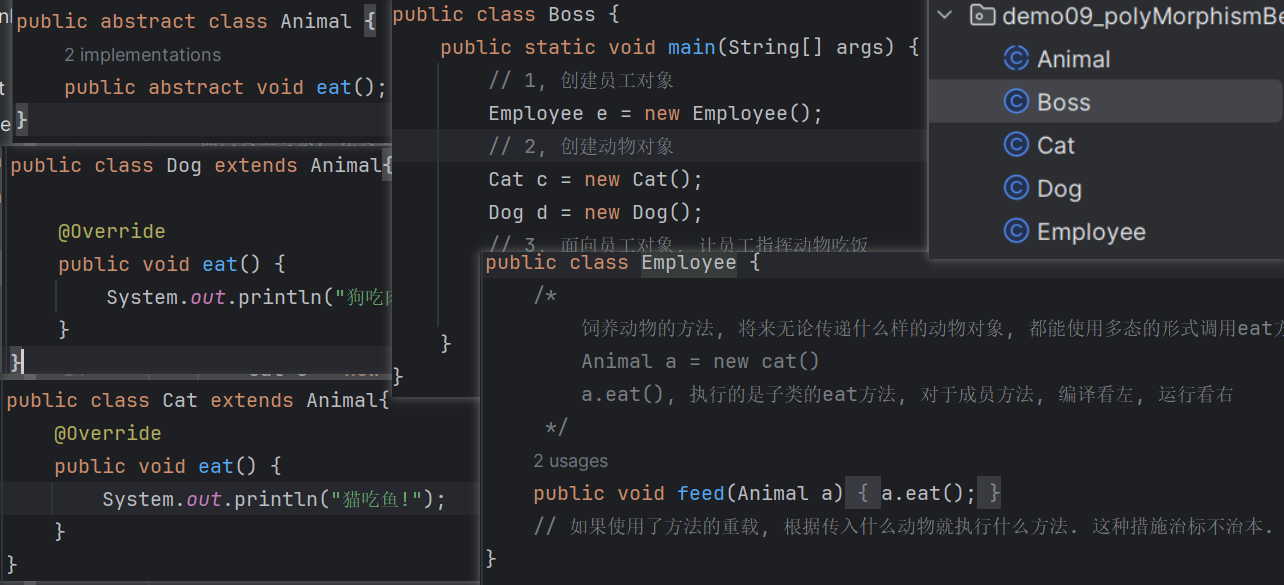The width and height of the screenshot is (1284, 585).
Task: Click the 'Dog d = new Dog();' line
Action: tap(595, 212)
